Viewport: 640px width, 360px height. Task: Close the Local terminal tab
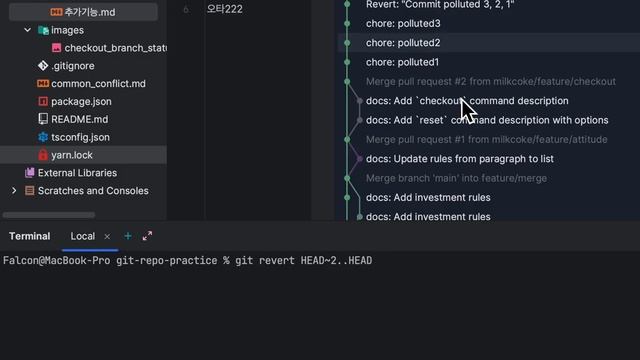coord(107,236)
